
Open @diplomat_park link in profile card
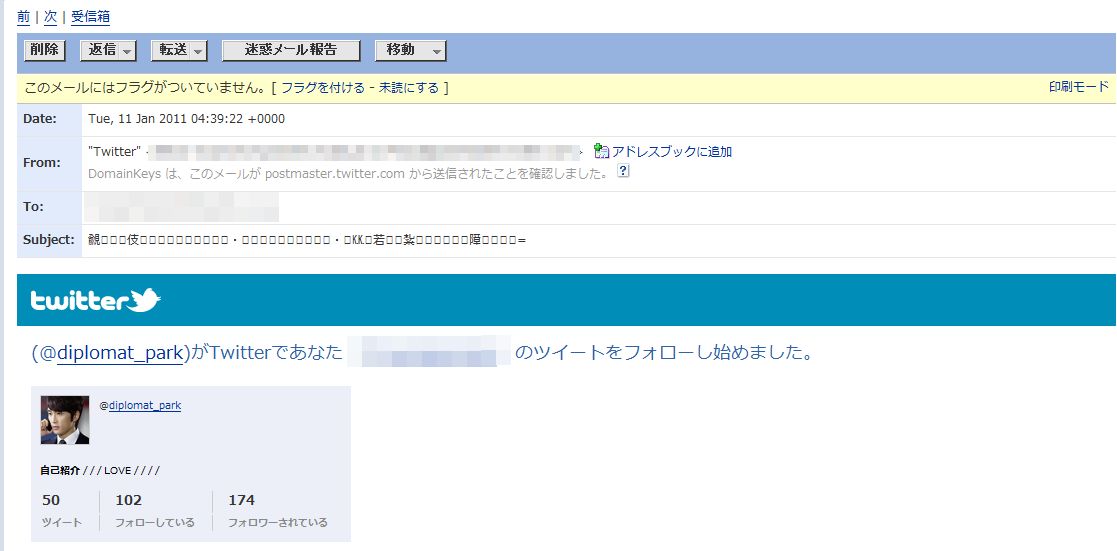click(145, 406)
